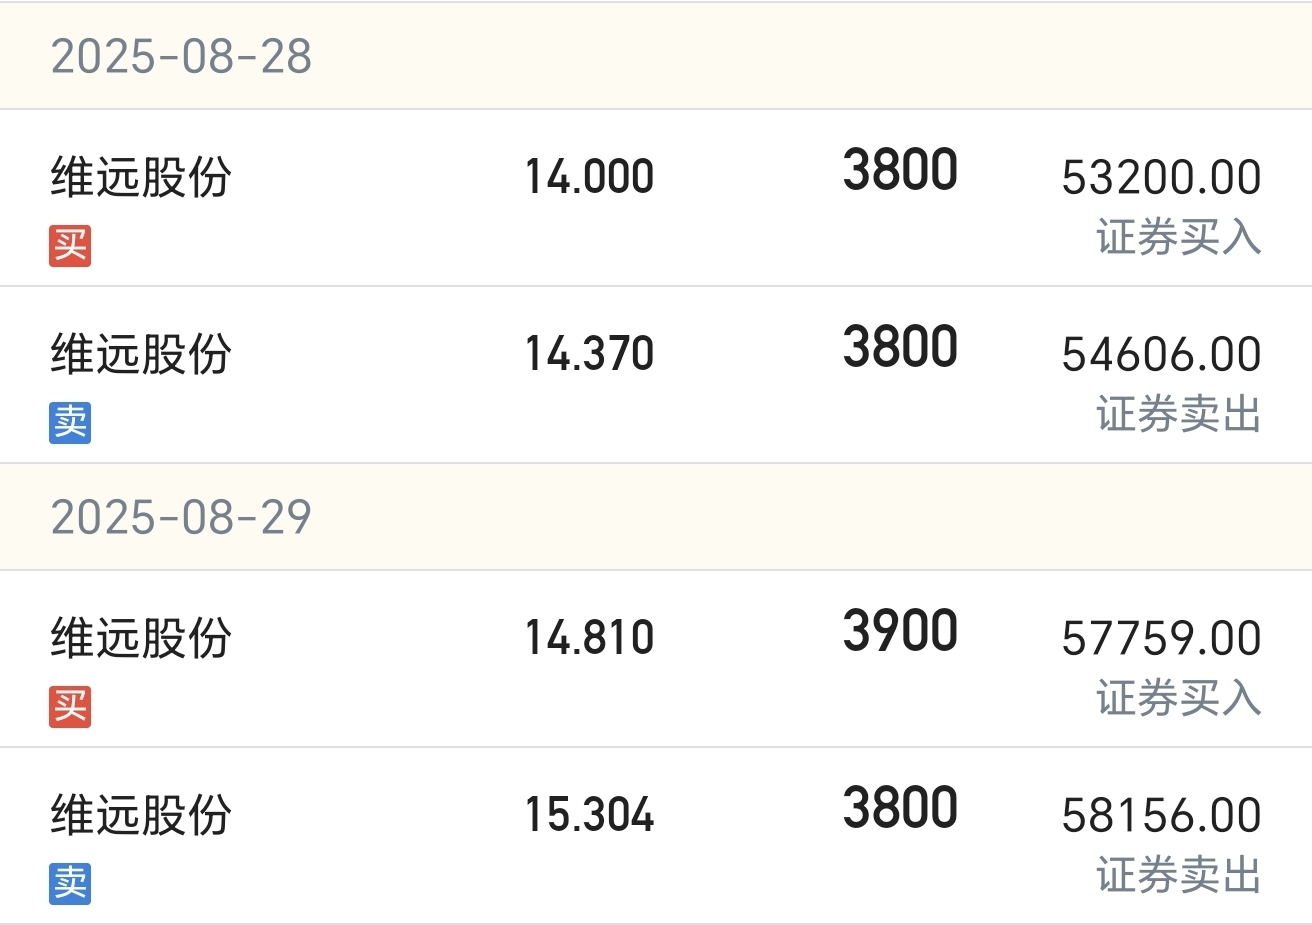Click 证券买入 label under 53200.00
Image resolution: width=1312 pixels, height=925 pixels.
point(1179,237)
